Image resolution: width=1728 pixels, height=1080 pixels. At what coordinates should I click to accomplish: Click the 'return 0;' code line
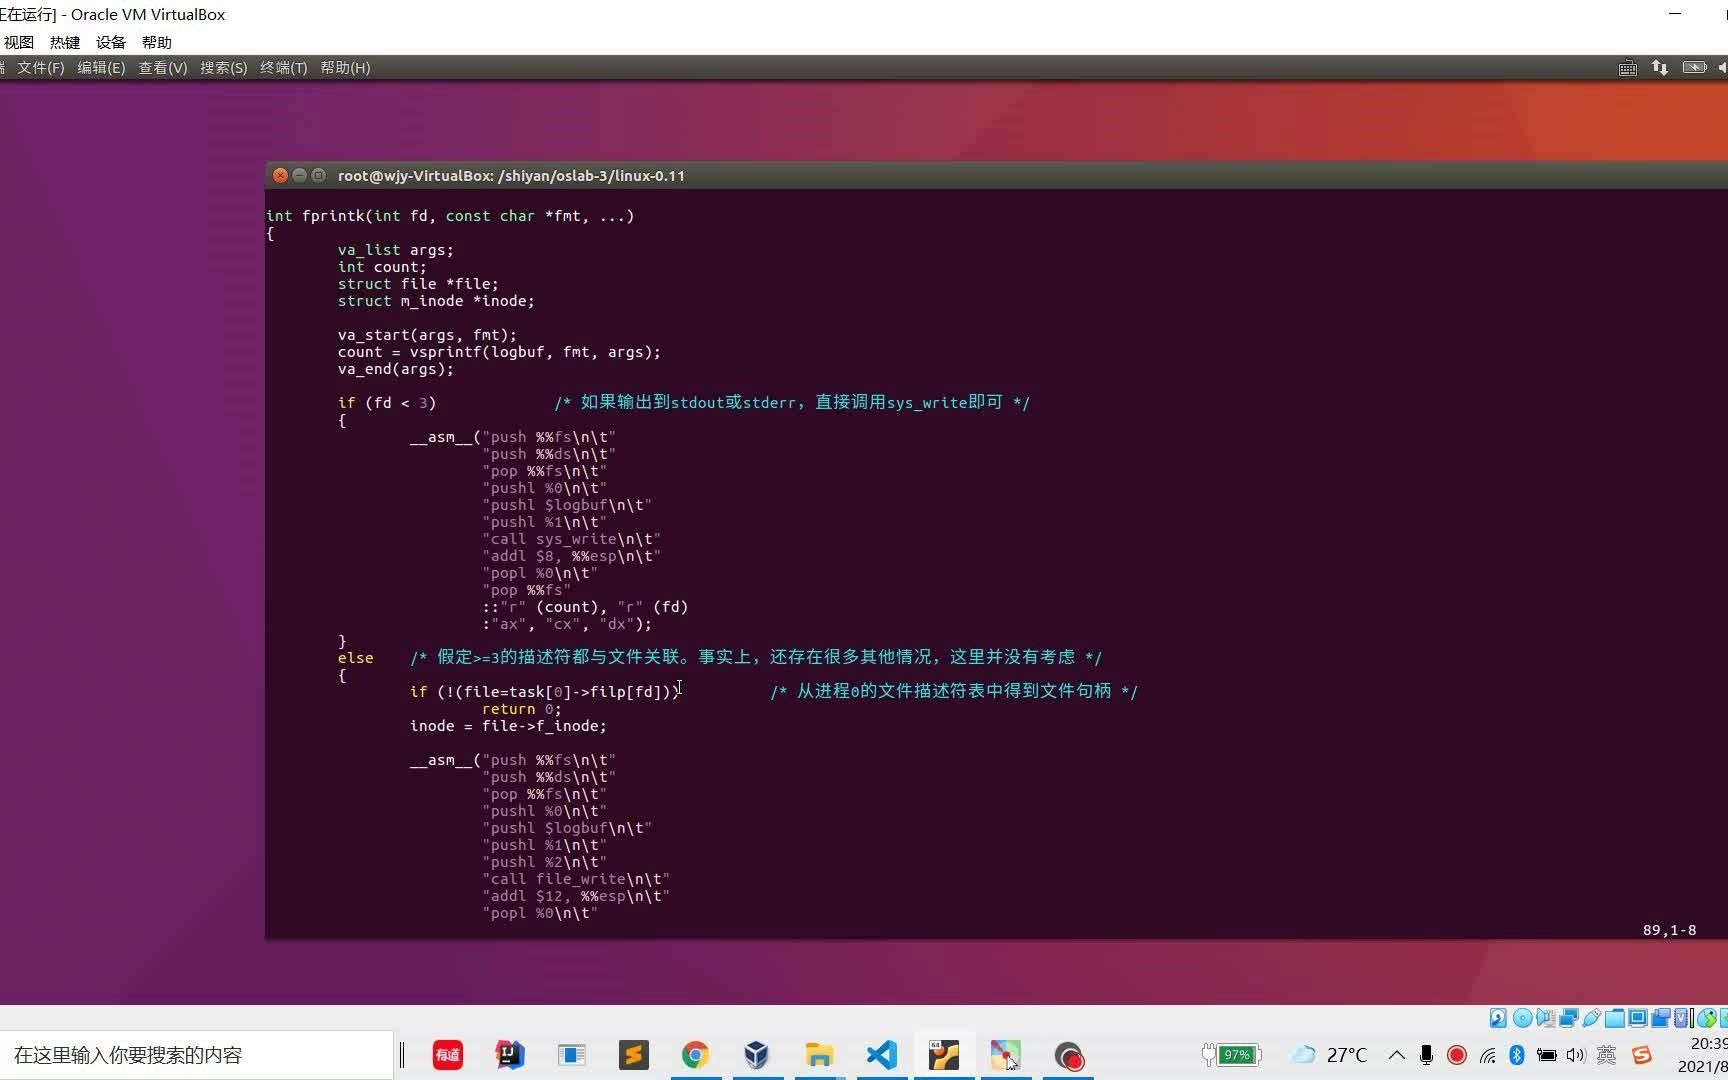522,709
